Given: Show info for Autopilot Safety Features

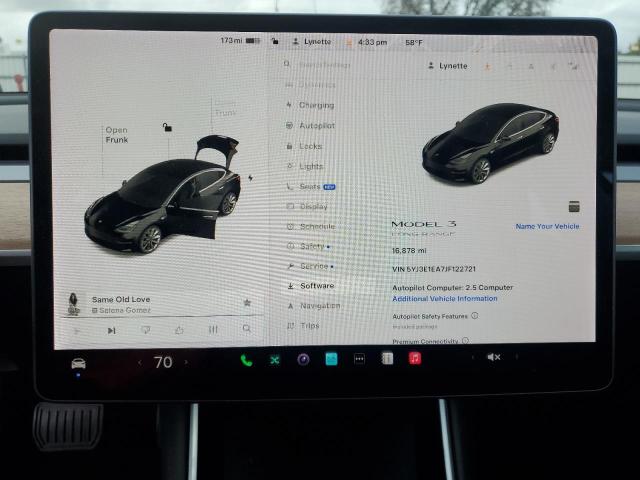Looking at the screenshot, I should coord(474,316).
